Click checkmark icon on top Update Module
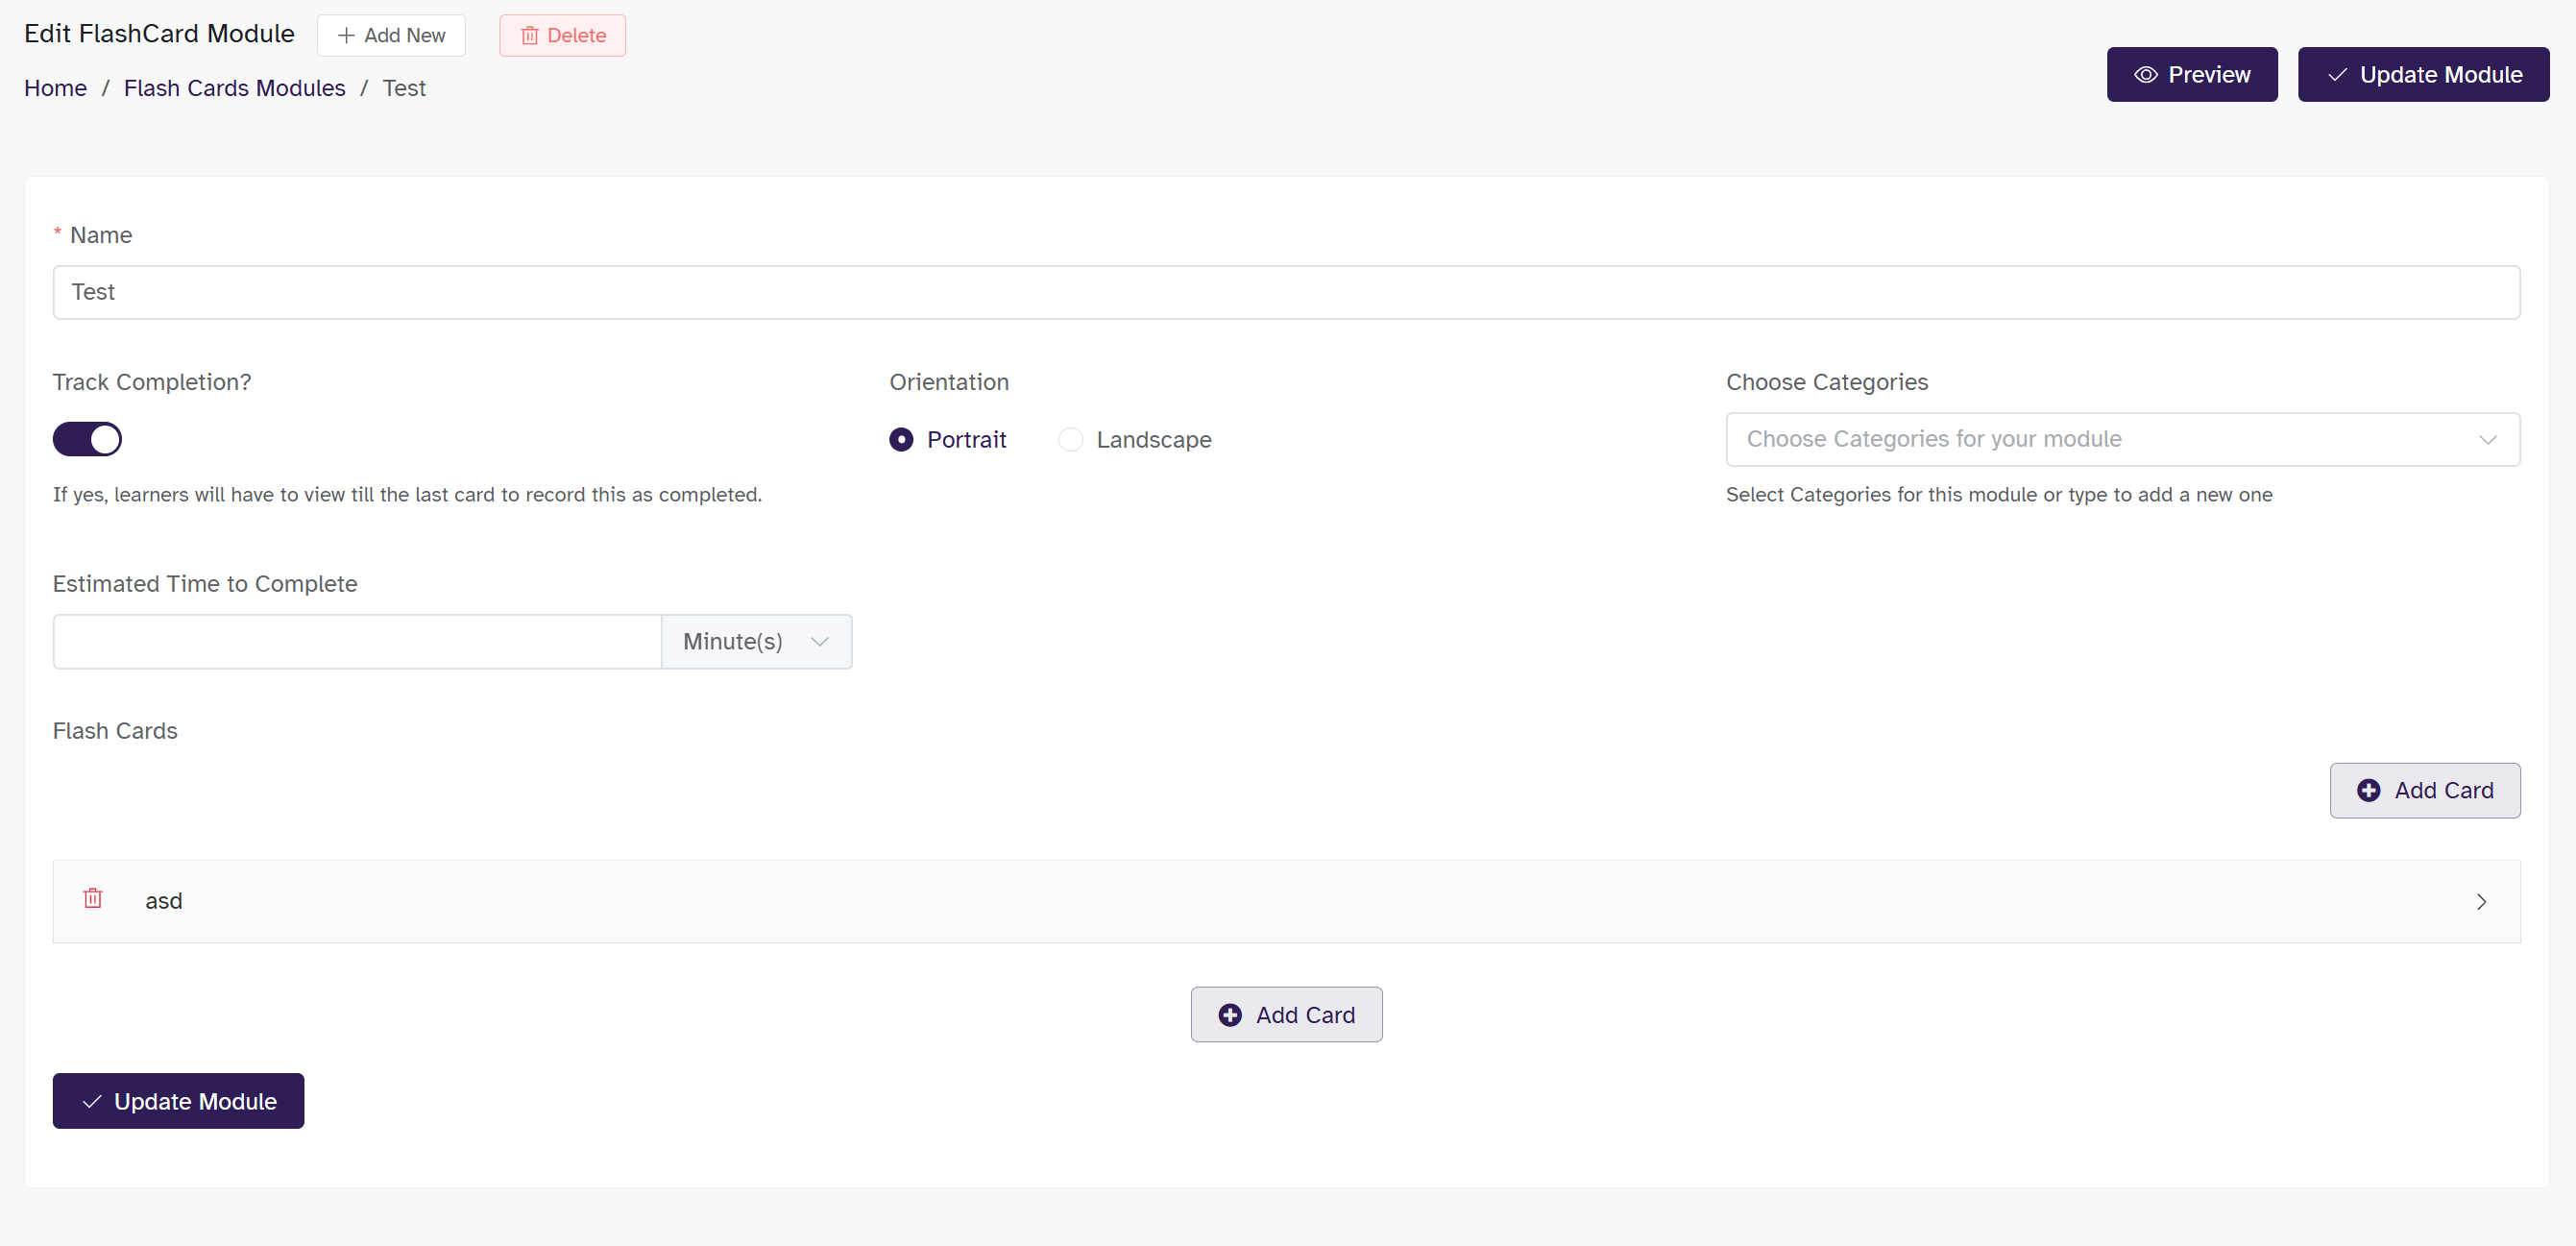This screenshot has height=1246, width=2576. (x=2337, y=75)
